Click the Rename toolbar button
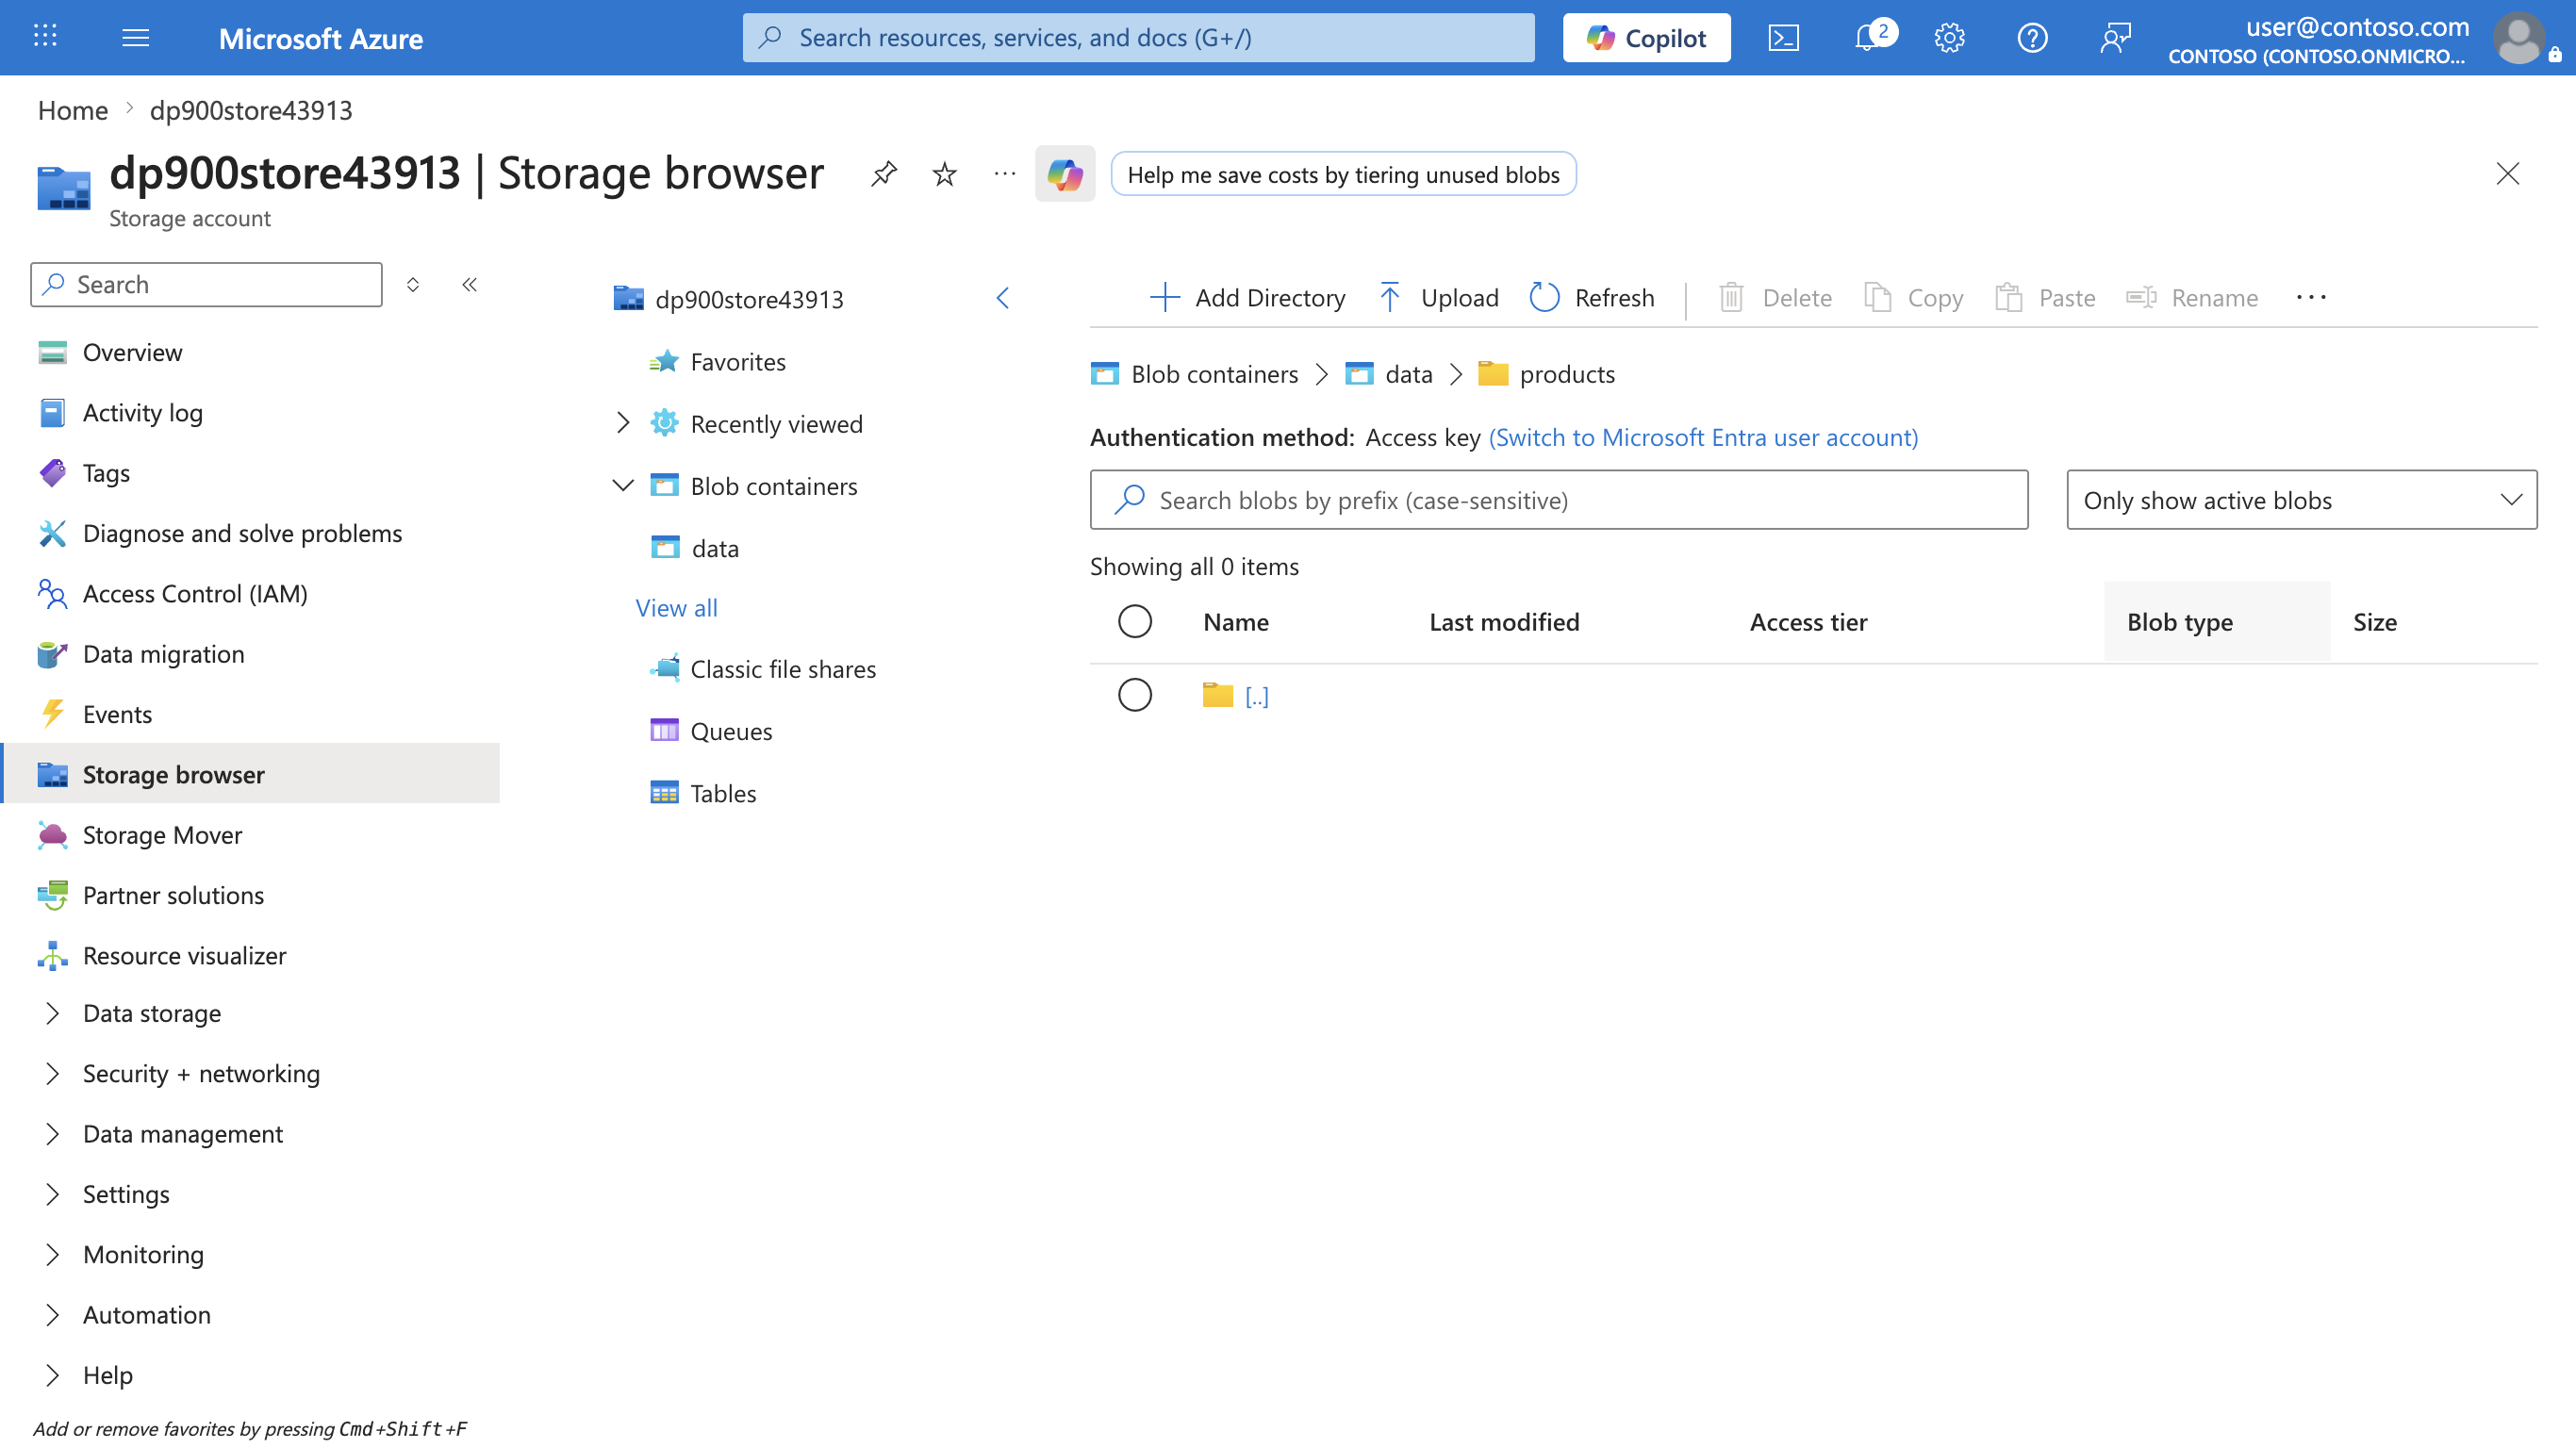This screenshot has width=2576, height=1448. [2192, 298]
